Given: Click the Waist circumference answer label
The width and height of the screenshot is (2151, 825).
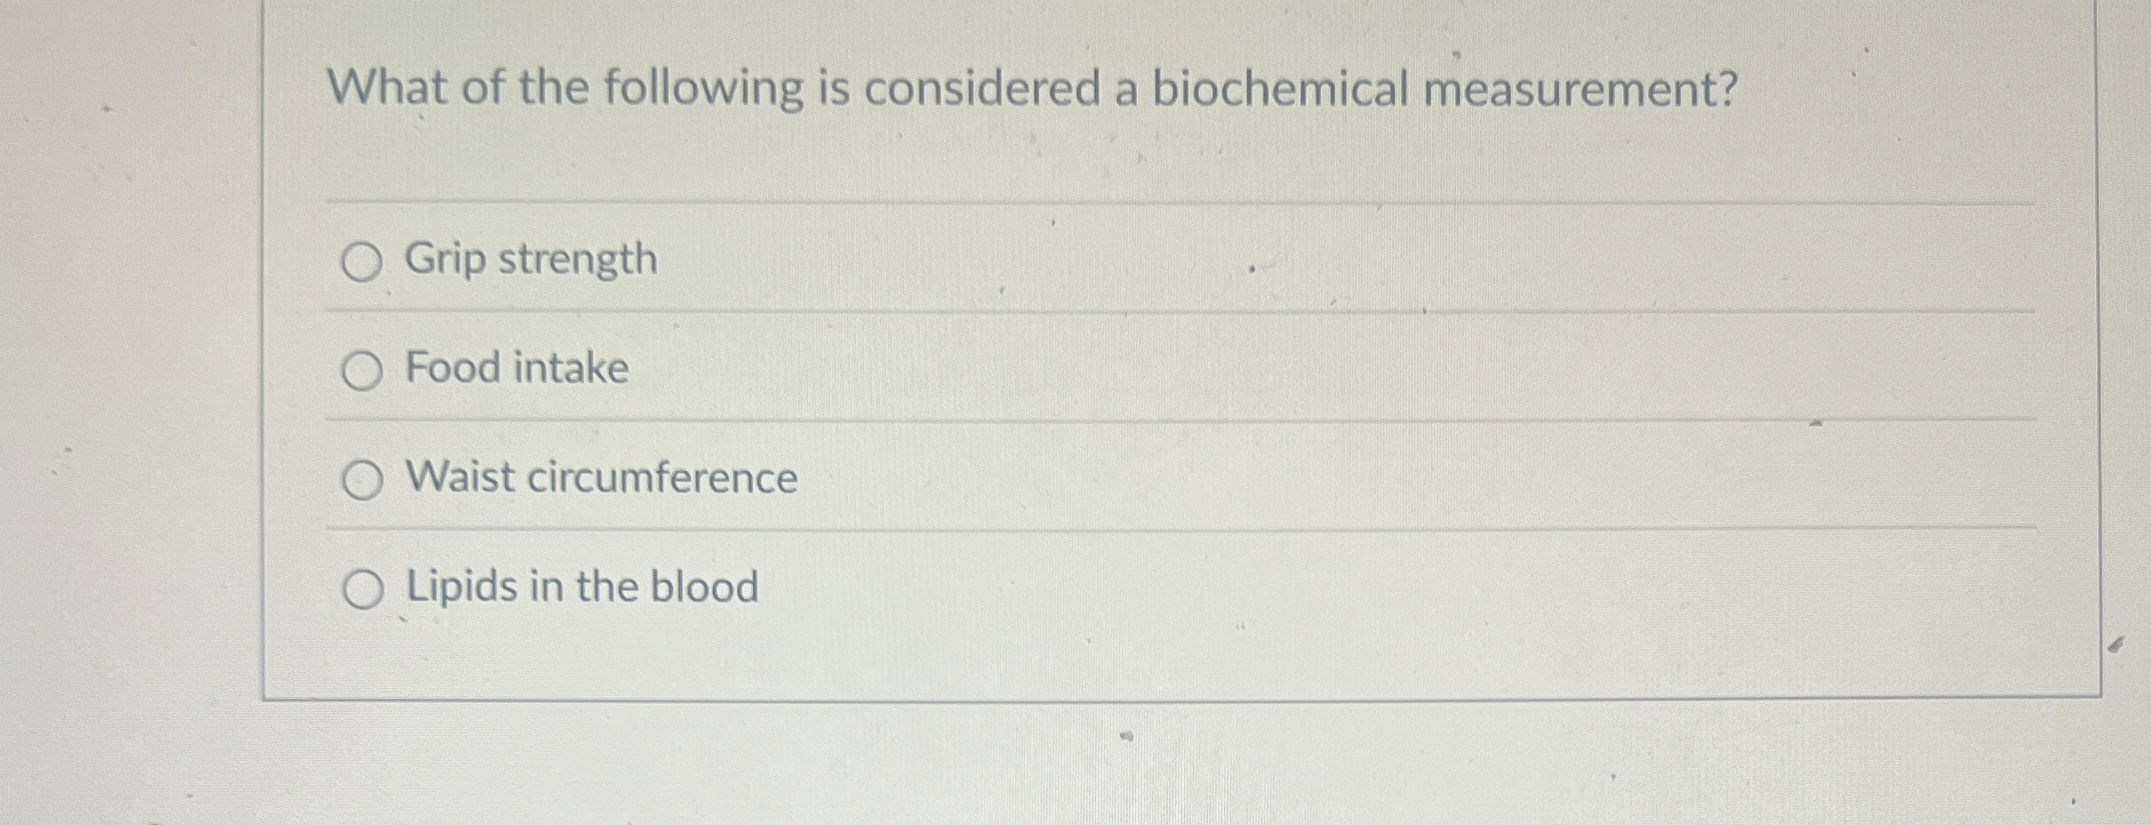Looking at the screenshot, I should [x=601, y=478].
